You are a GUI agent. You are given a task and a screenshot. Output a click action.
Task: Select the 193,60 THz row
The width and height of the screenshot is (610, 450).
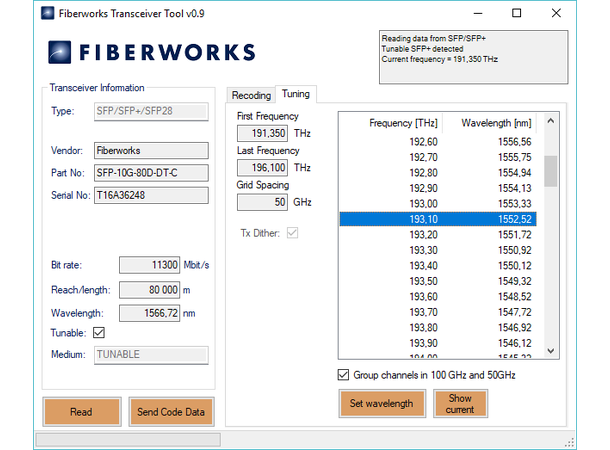[438, 297]
